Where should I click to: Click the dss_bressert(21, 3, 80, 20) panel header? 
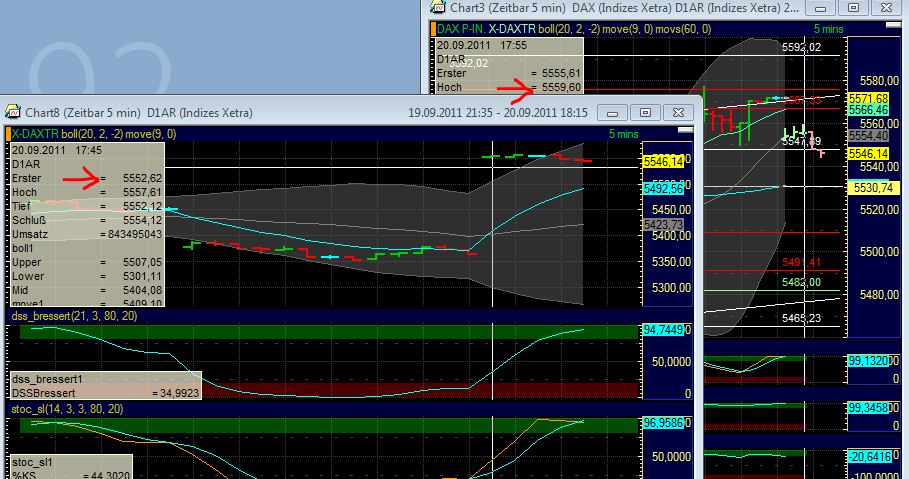(74, 316)
